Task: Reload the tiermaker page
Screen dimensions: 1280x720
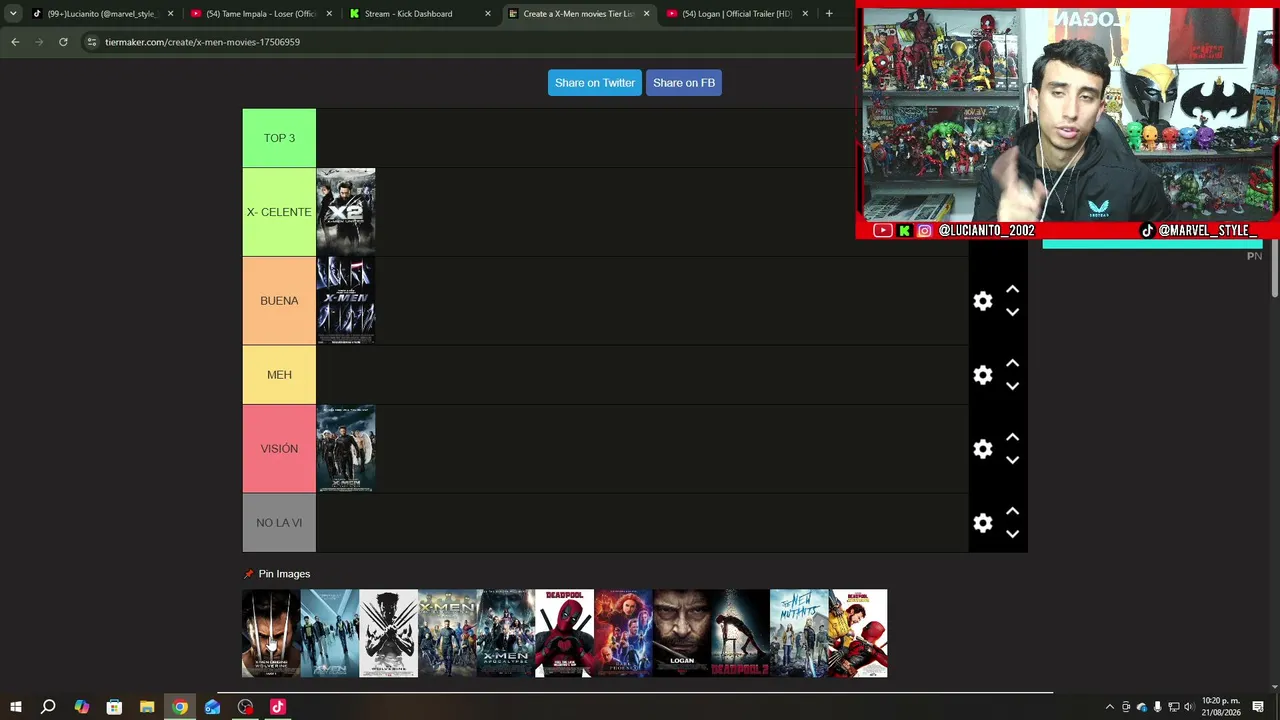Action: click(x=63, y=42)
